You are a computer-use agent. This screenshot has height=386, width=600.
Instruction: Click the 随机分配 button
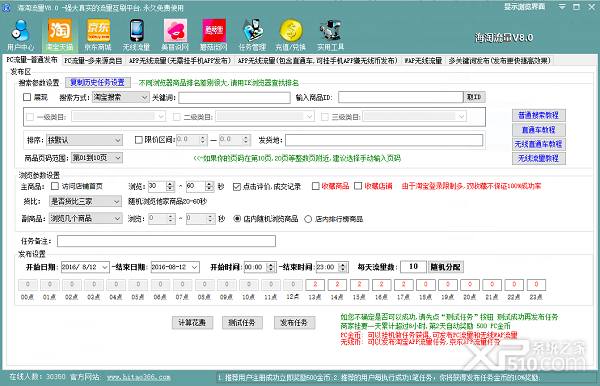click(x=446, y=267)
